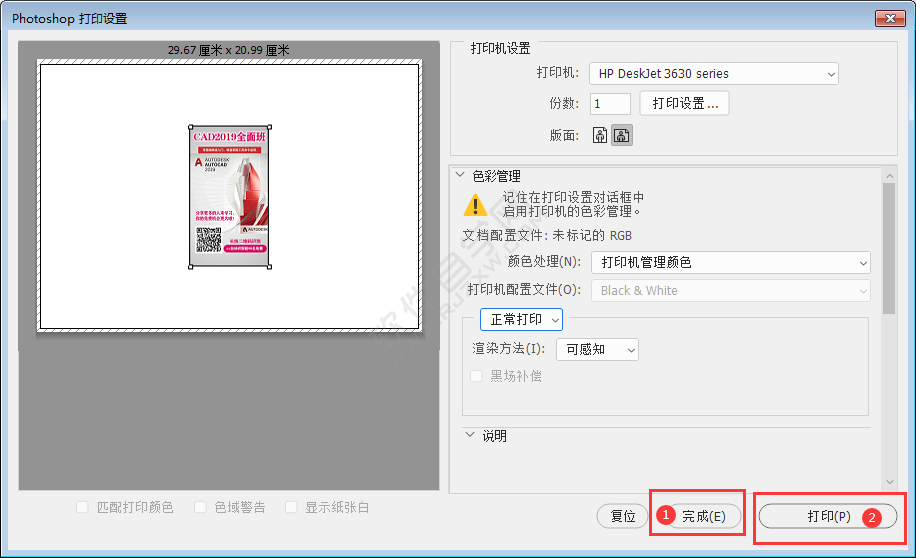
Task: Click the 打印(P) button
Action: click(x=828, y=517)
